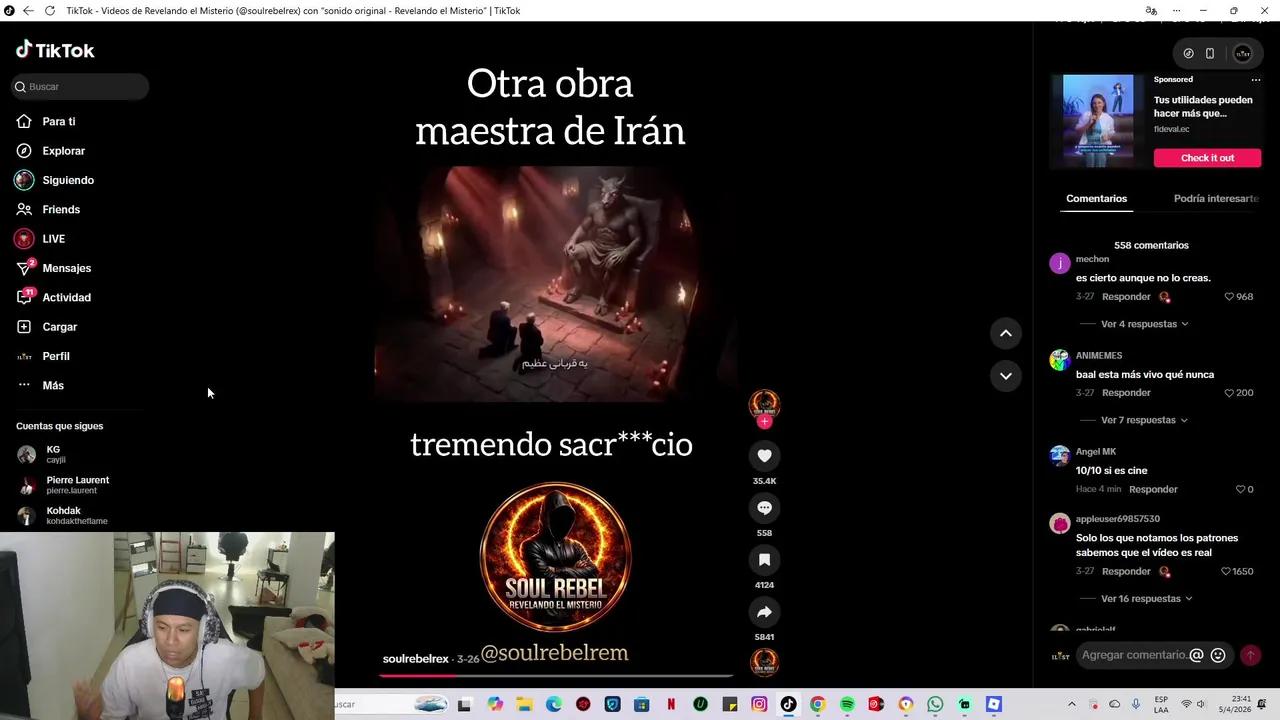Show hidden system tray icons chevron

coord(1071,705)
